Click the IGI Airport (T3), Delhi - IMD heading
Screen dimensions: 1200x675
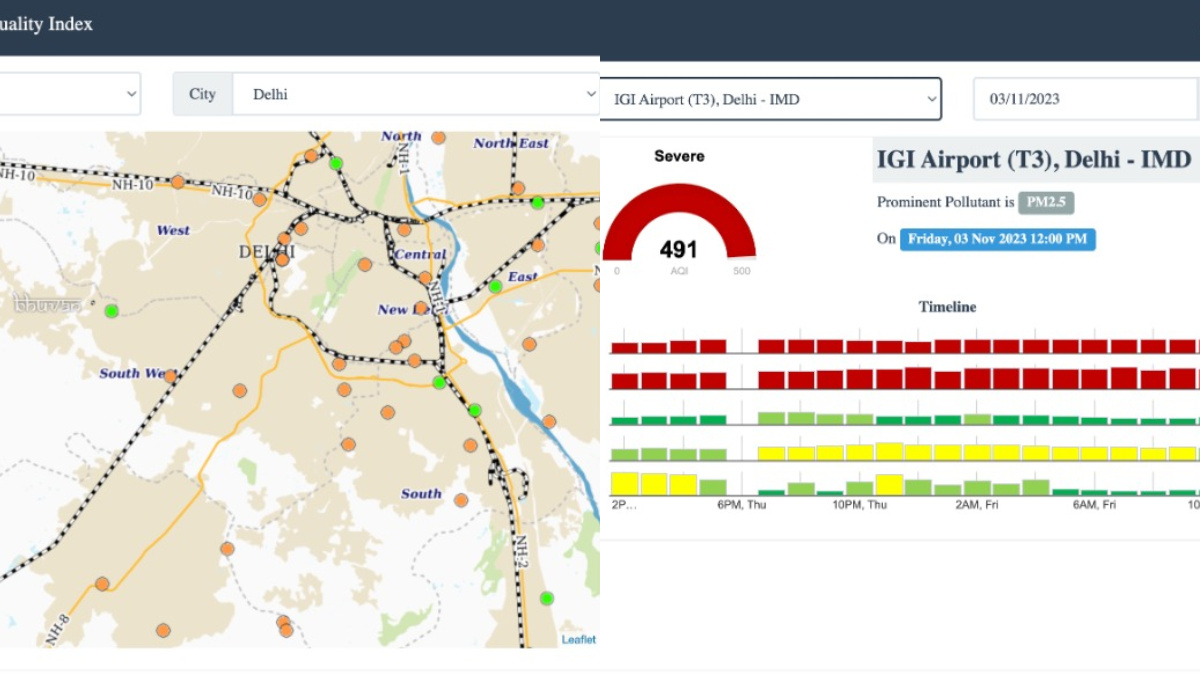(x=1033, y=159)
